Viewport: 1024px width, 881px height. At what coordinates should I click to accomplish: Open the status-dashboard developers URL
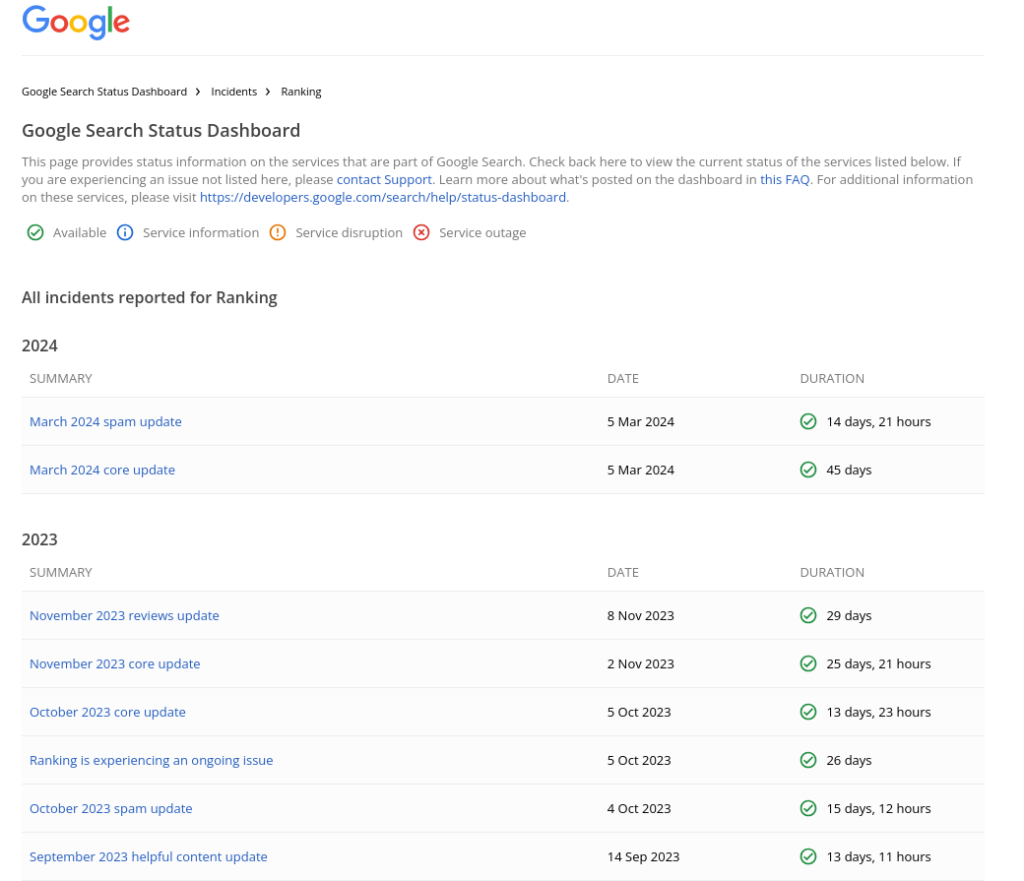point(383,197)
